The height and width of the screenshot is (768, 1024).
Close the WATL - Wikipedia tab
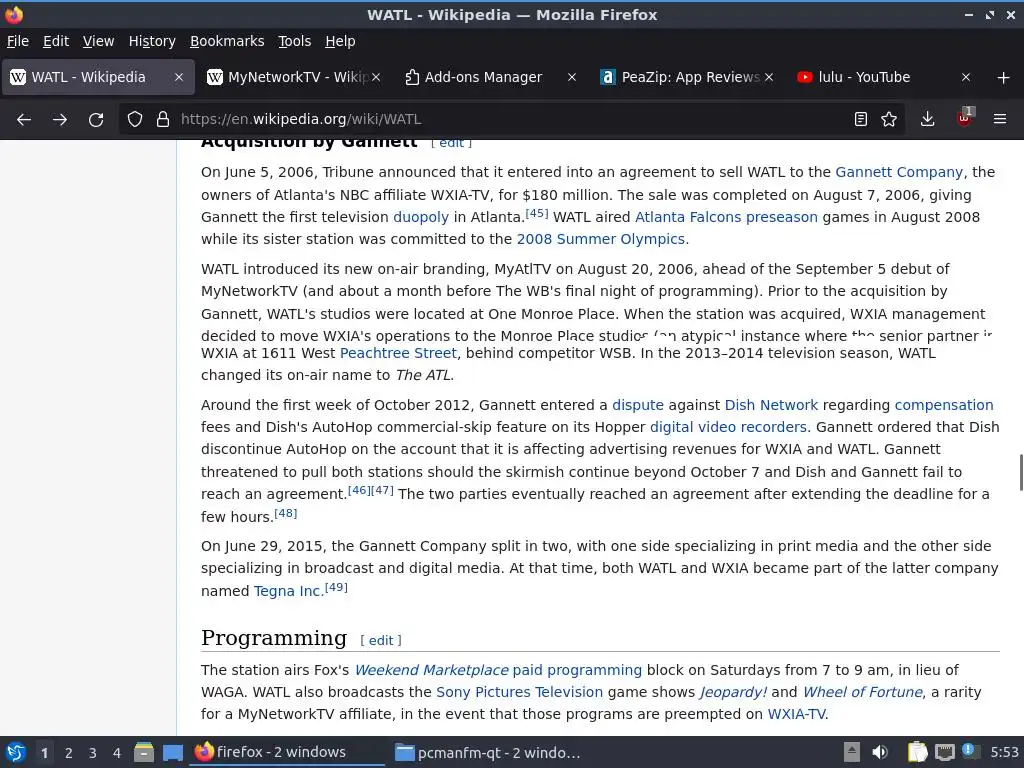(179, 77)
